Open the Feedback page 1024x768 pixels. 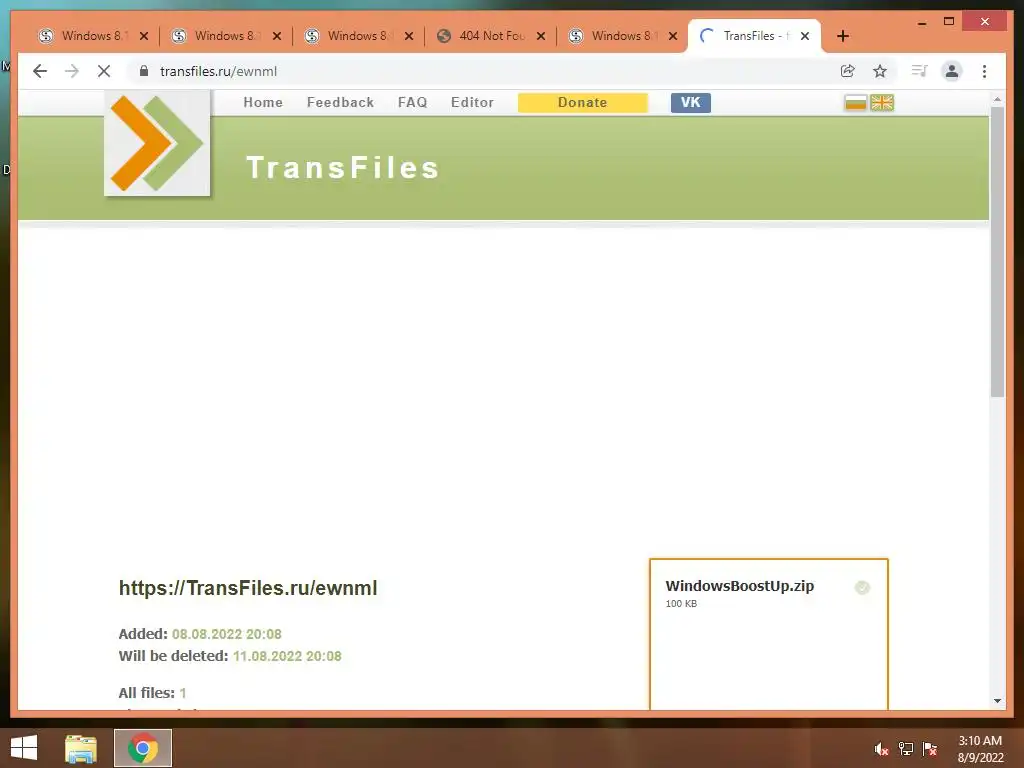[340, 103]
